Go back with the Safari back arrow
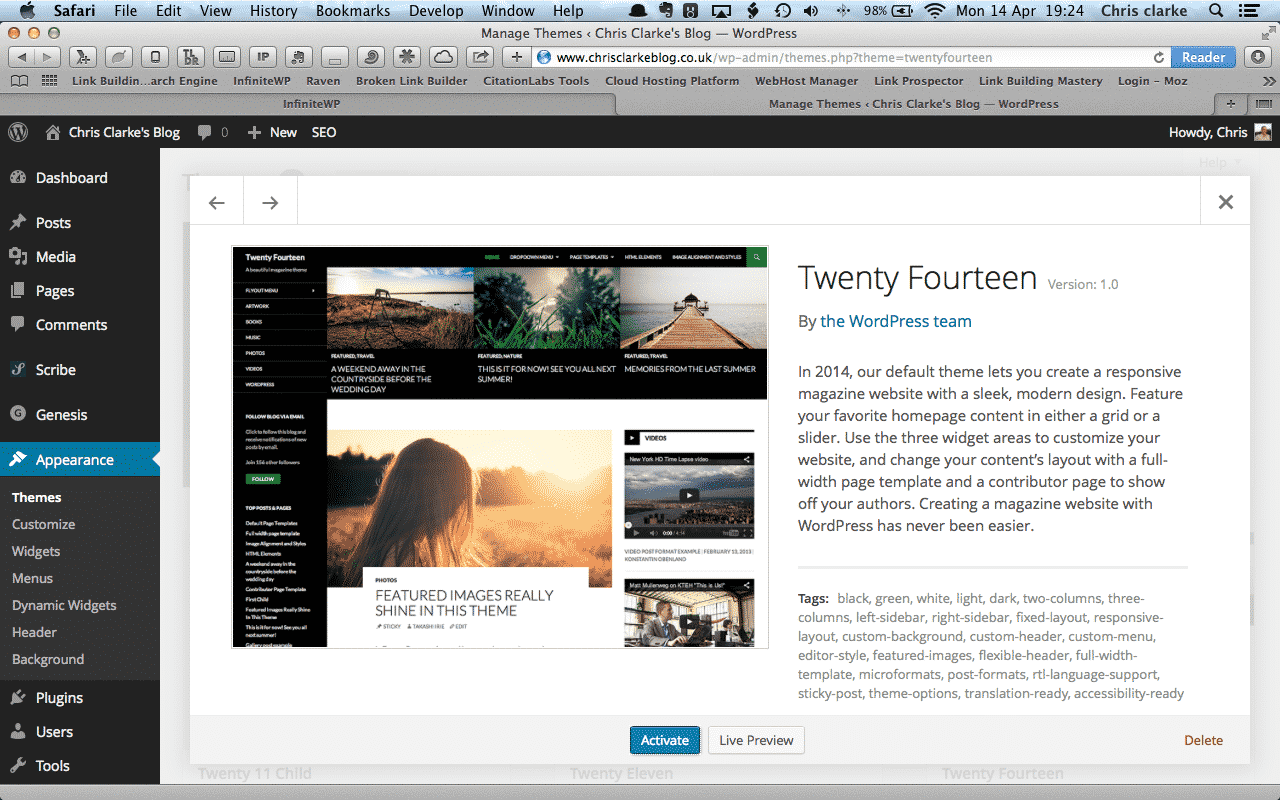This screenshot has height=800, width=1280. point(21,57)
